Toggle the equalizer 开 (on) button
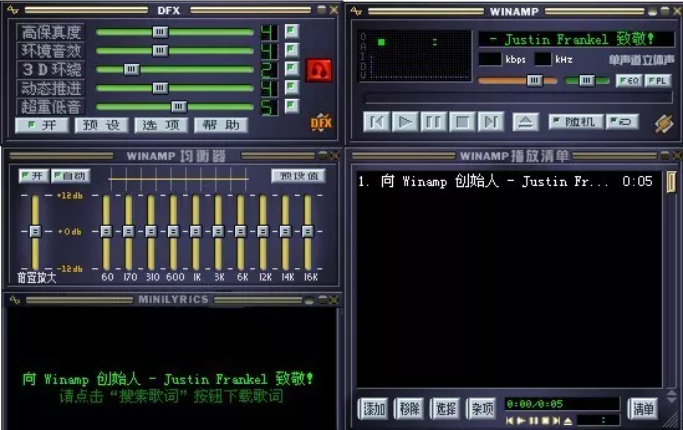This screenshot has width=683, height=430. click(34, 176)
